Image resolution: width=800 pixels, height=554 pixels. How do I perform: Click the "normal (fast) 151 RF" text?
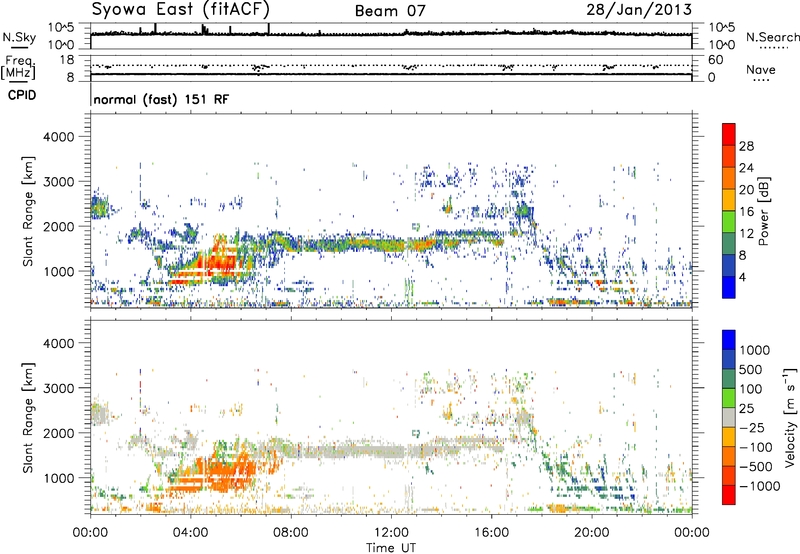point(161,99)
